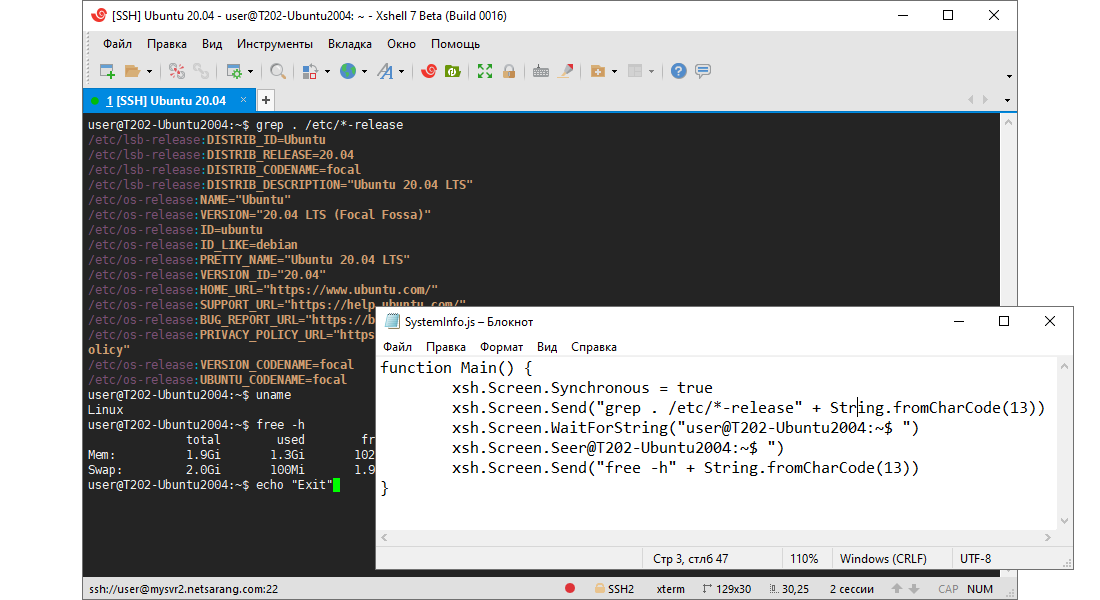Expand the globe Encoding dropdown arrow
The image size is (1100, 600).
click(x=364, y=72)
